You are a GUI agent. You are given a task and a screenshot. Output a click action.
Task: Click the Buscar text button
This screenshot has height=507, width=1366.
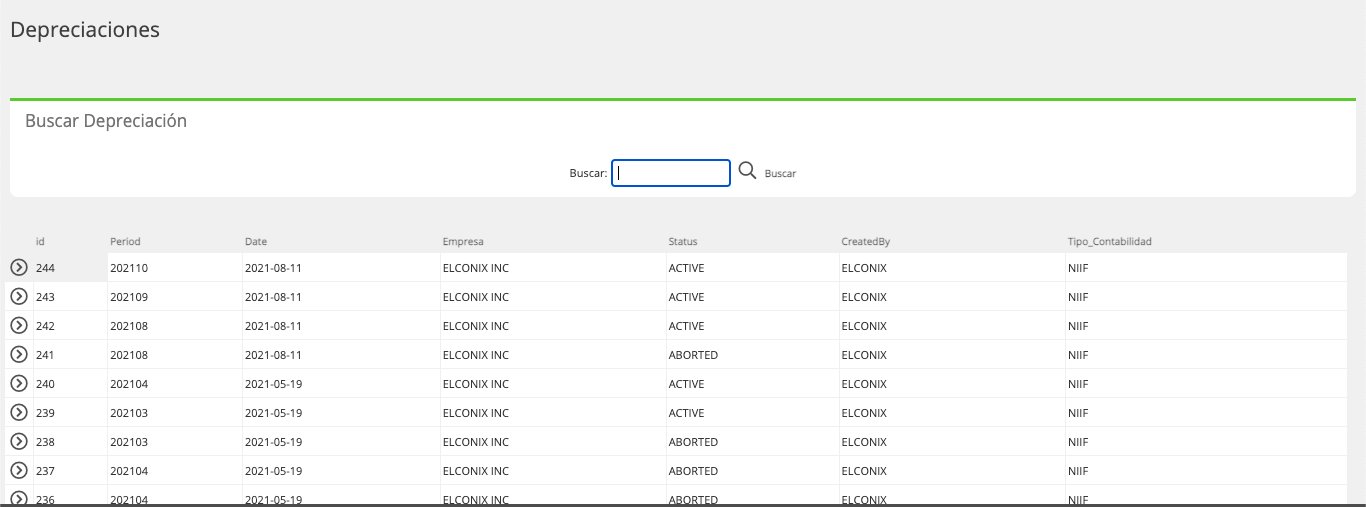point(780,174)
